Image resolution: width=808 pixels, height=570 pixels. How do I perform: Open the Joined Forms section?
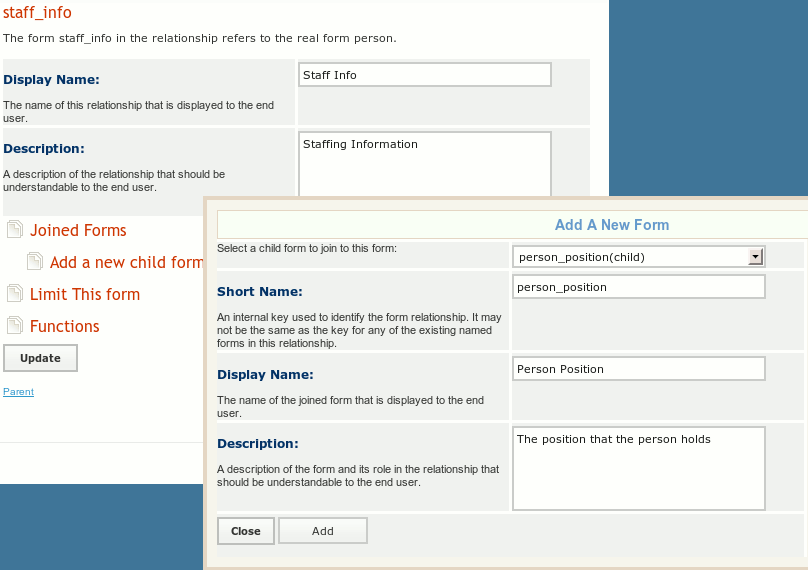(78, 230)
